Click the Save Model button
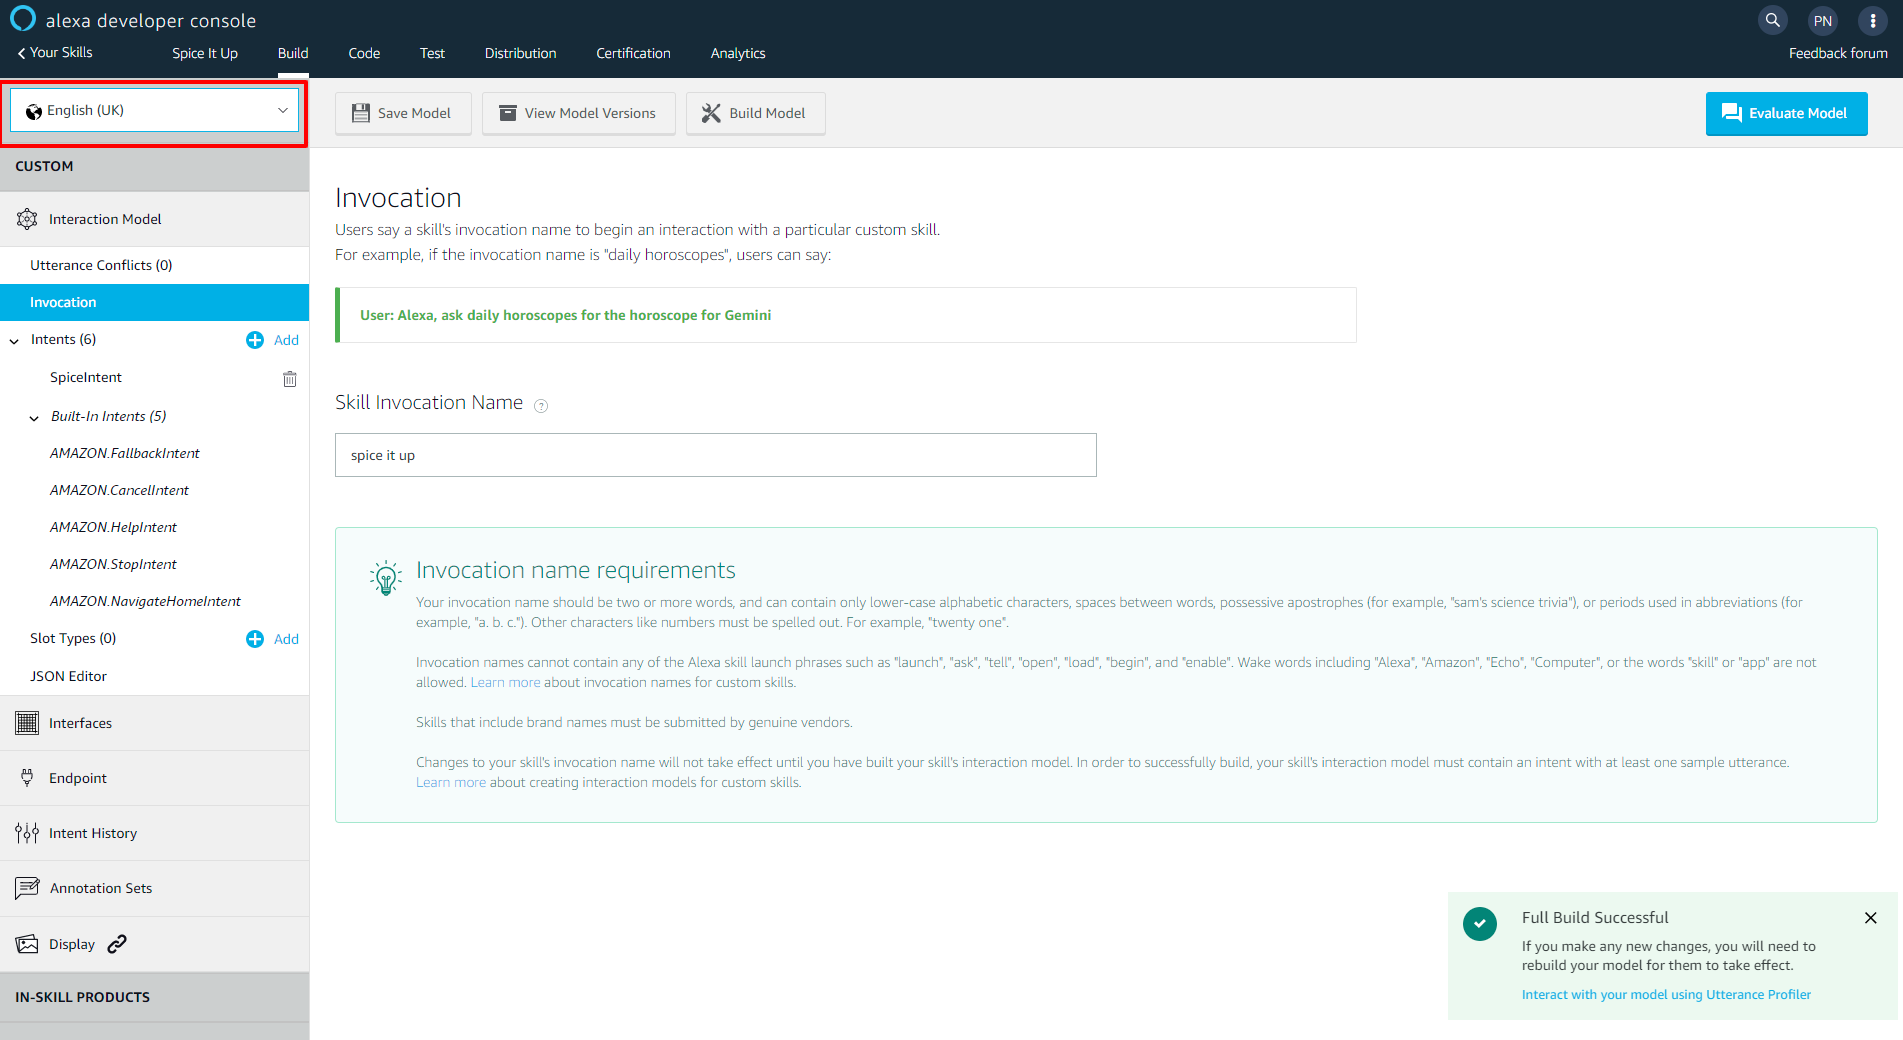 [403, 113]
